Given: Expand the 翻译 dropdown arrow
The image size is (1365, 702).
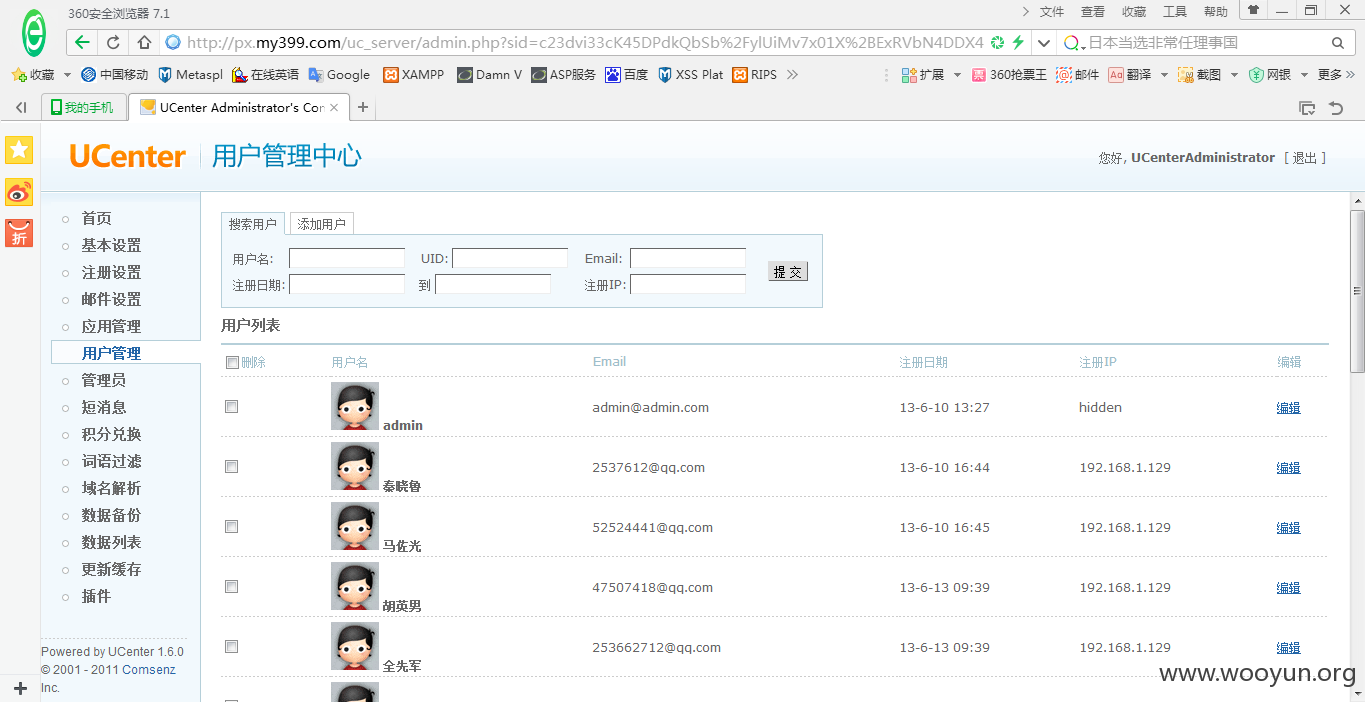Looking at the screenshot, I should point(1164,75).
